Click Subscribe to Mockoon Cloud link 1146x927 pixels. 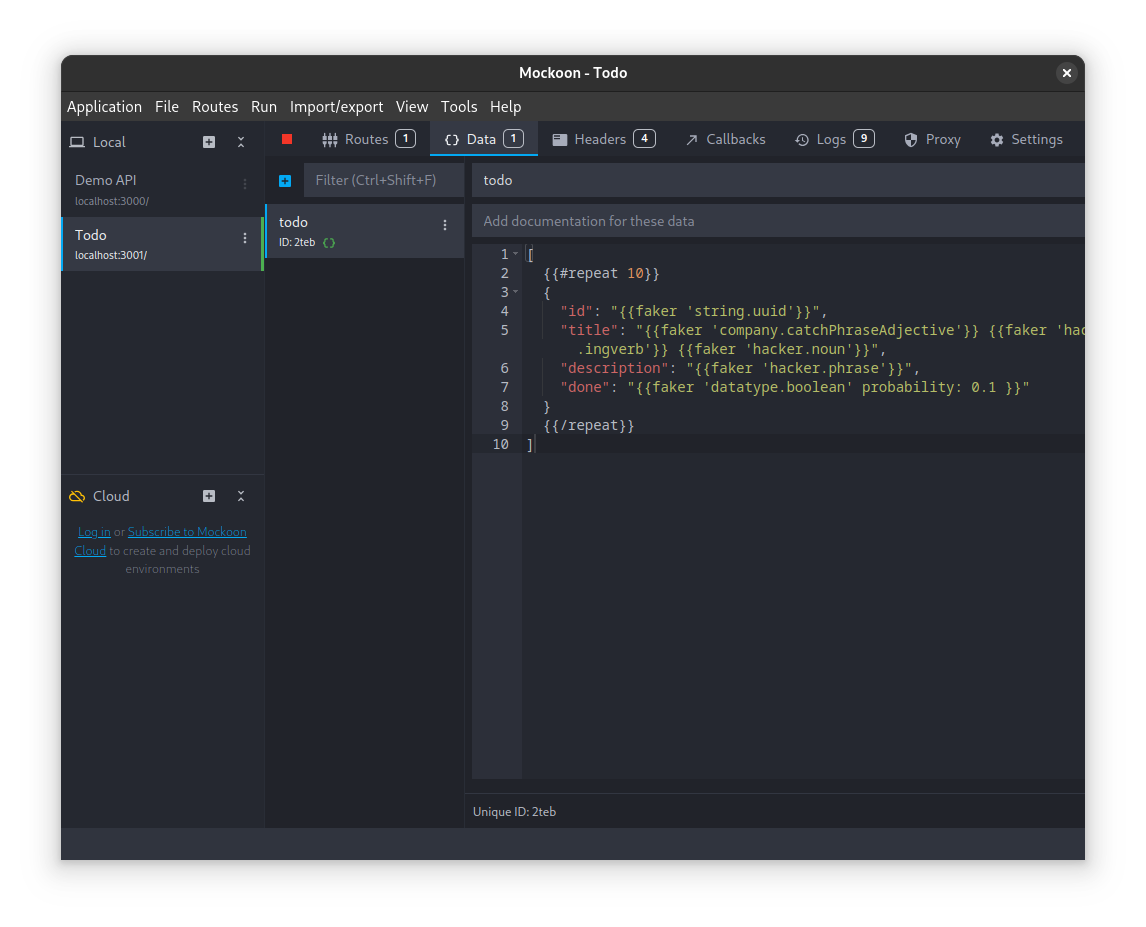(187, 532)
